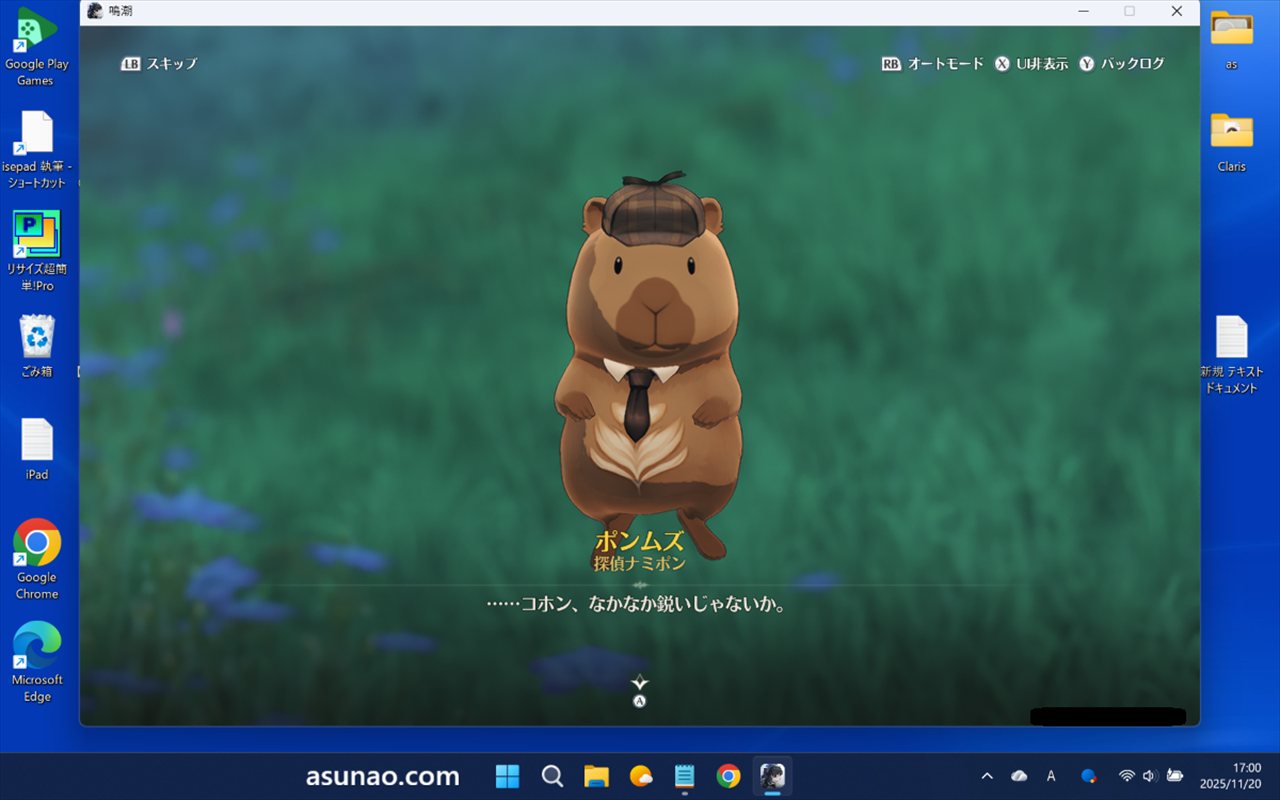Image resolution: width=1280 pixels, height=800 pixels.
Task: Select the Google Chrome desktop shortcut
Action: coord(37,558)
